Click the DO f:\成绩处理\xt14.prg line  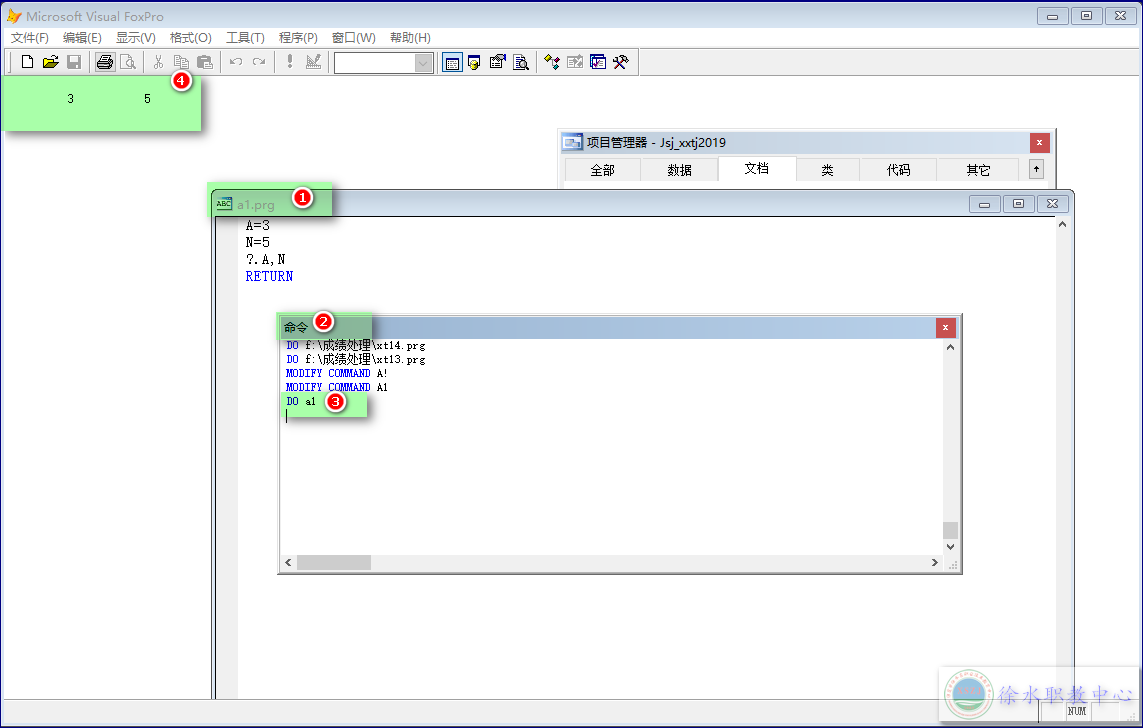[x=356, y=345]
